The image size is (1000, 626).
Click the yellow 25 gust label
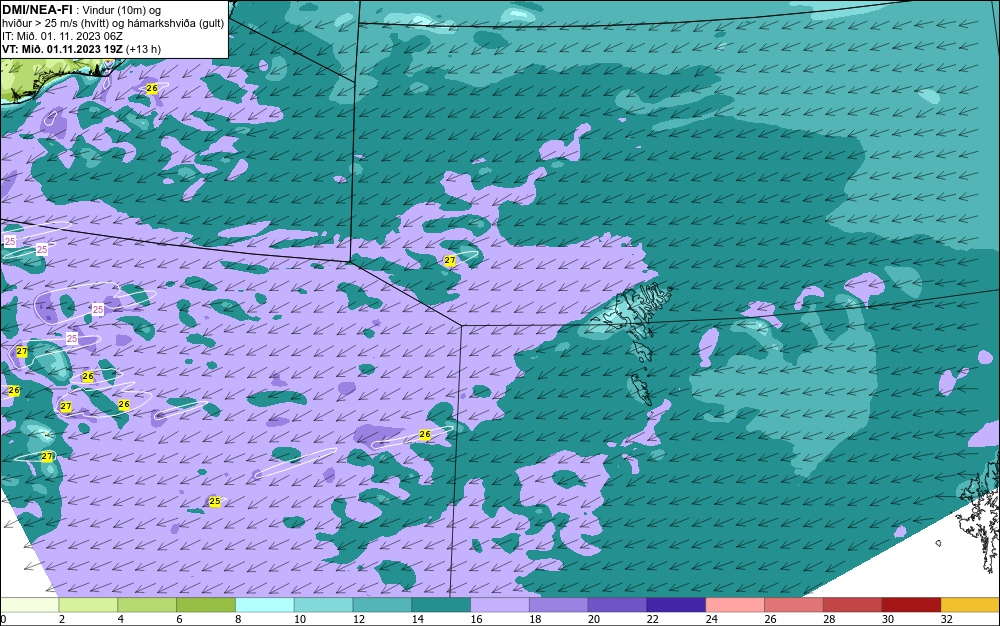(x=215, y=501)
